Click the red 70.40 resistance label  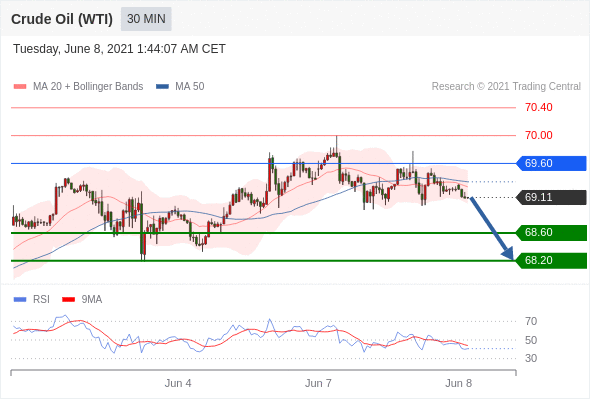(538, 108)
